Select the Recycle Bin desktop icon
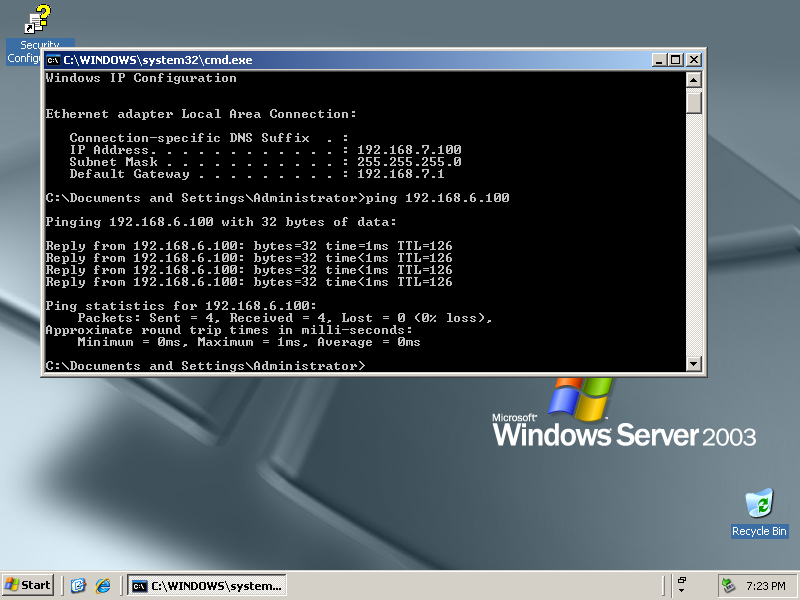 pyautogui.click(x=759, y=505)
